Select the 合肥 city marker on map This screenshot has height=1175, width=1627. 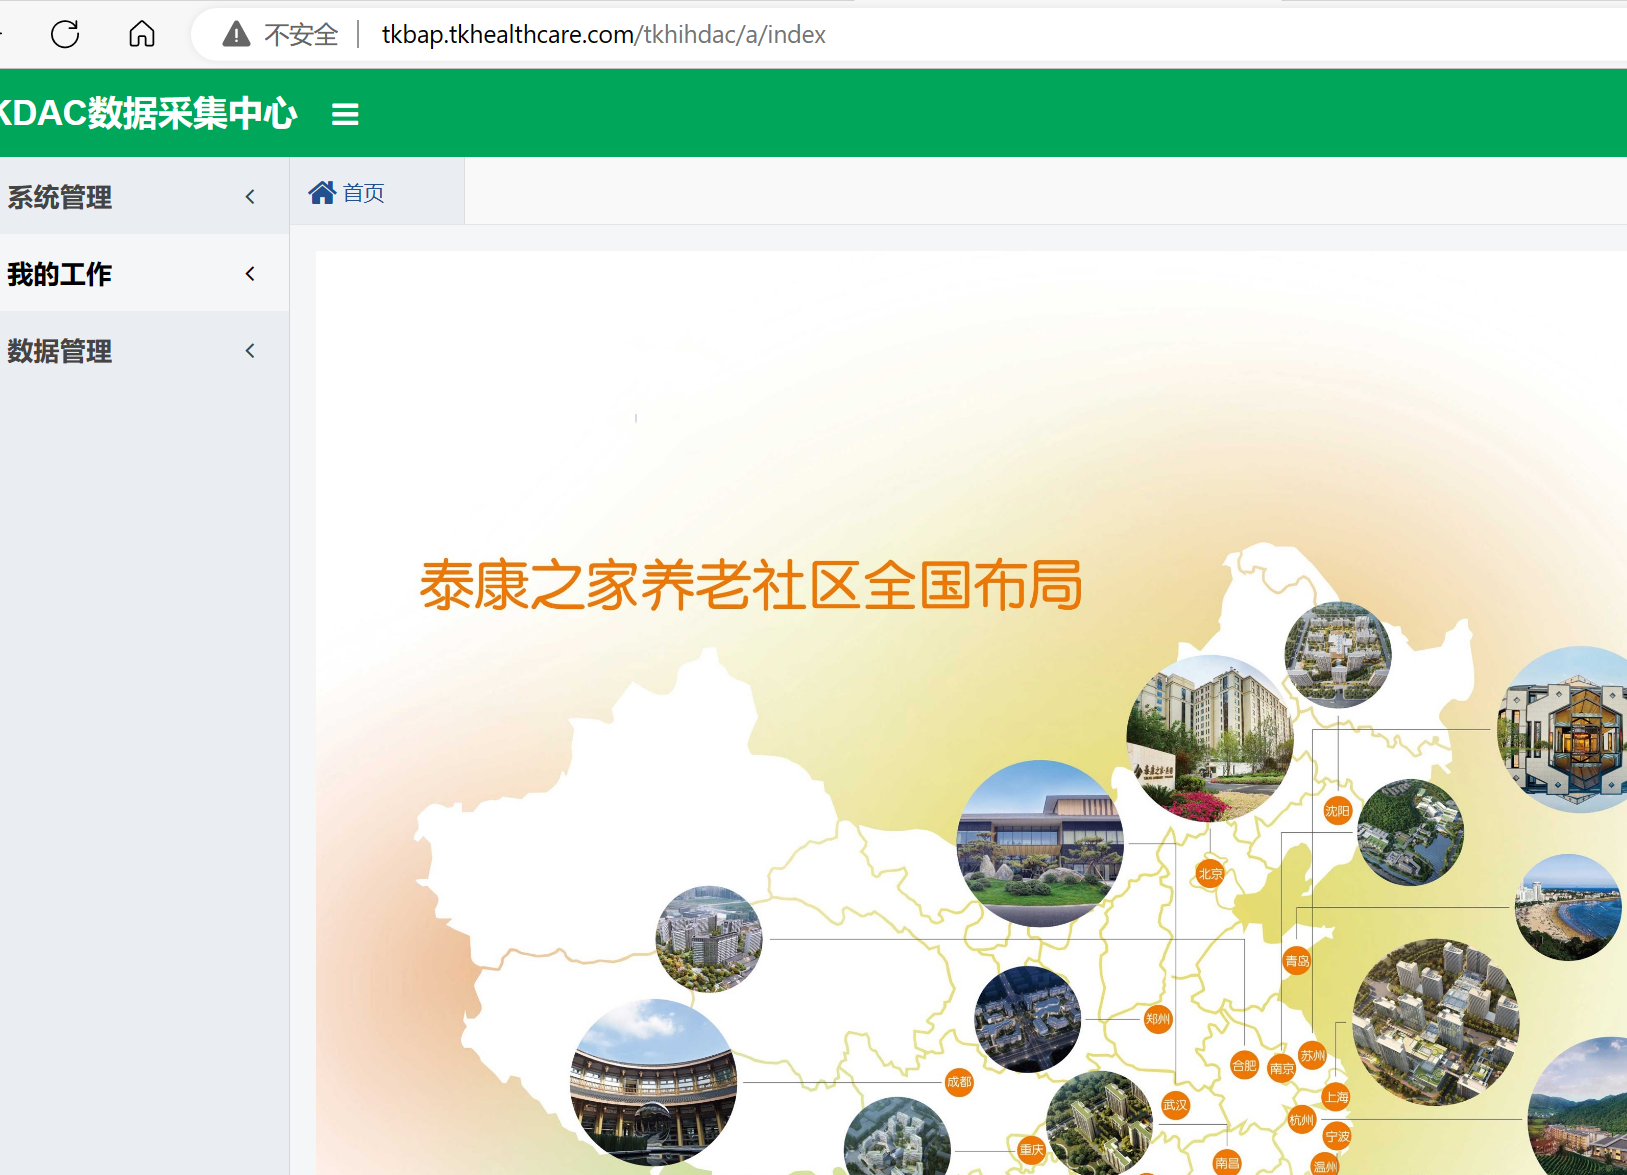click(1244, 1066)
